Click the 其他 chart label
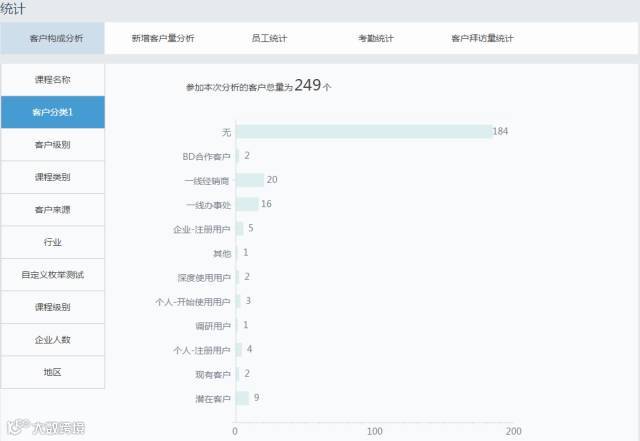This screenshot has height=441, width=640. [x=222, y=254]
